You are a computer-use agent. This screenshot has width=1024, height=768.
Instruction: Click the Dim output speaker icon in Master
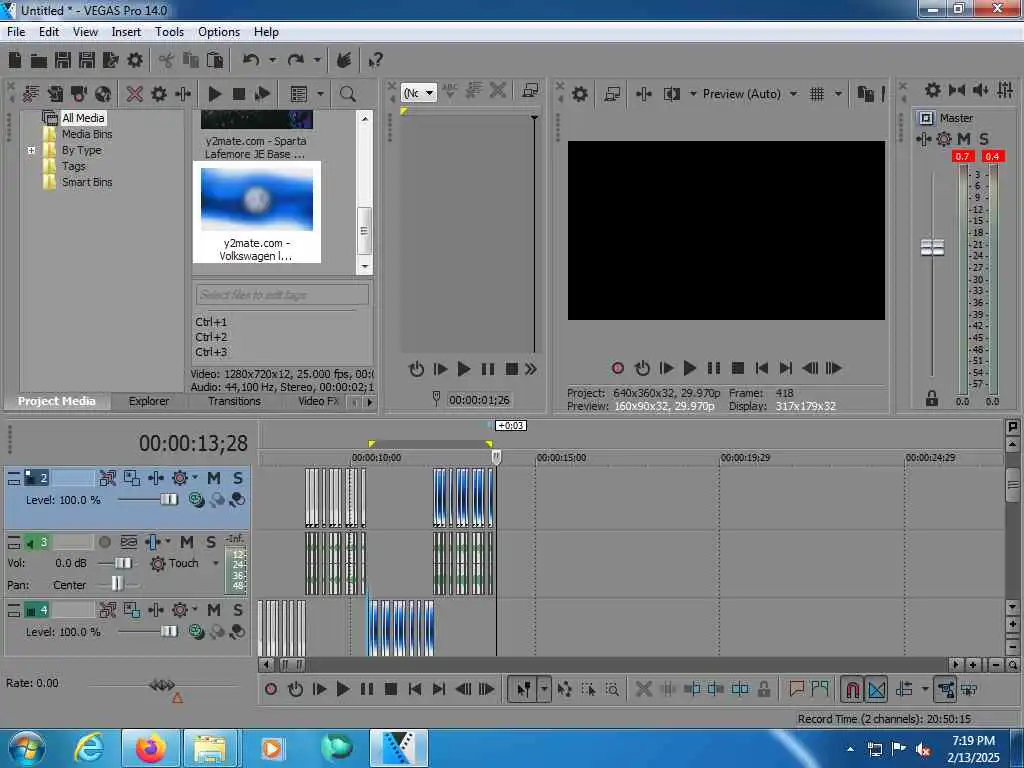pos(981,89)
